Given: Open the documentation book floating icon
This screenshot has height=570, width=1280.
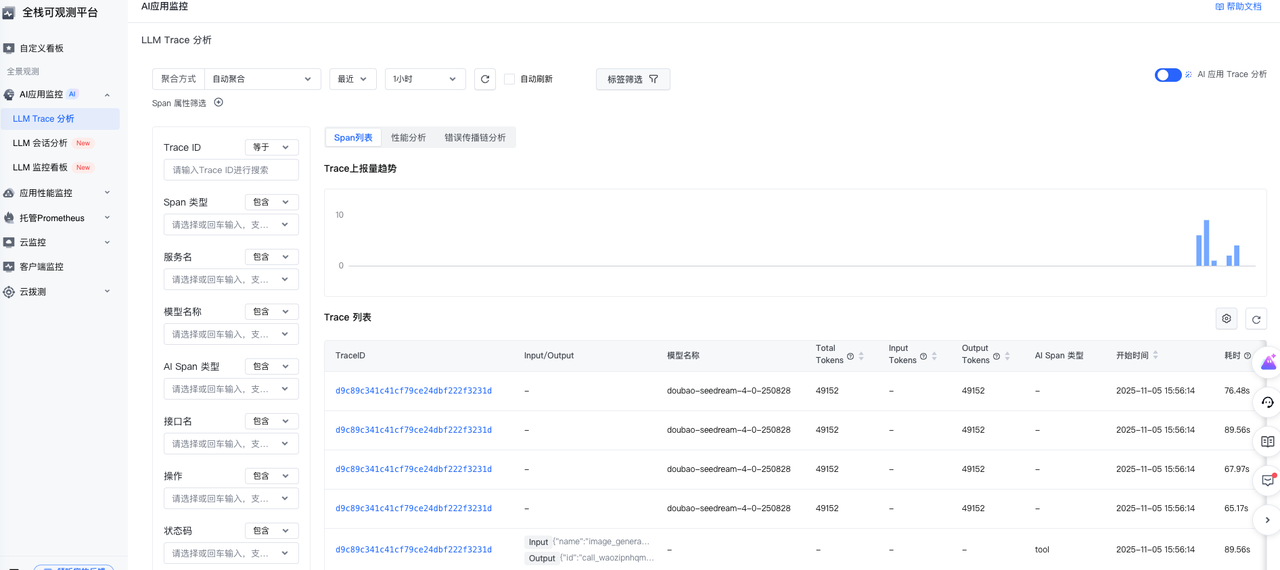Looking at the screenshot, I should pyautogui.click(x=1267, y=441).
